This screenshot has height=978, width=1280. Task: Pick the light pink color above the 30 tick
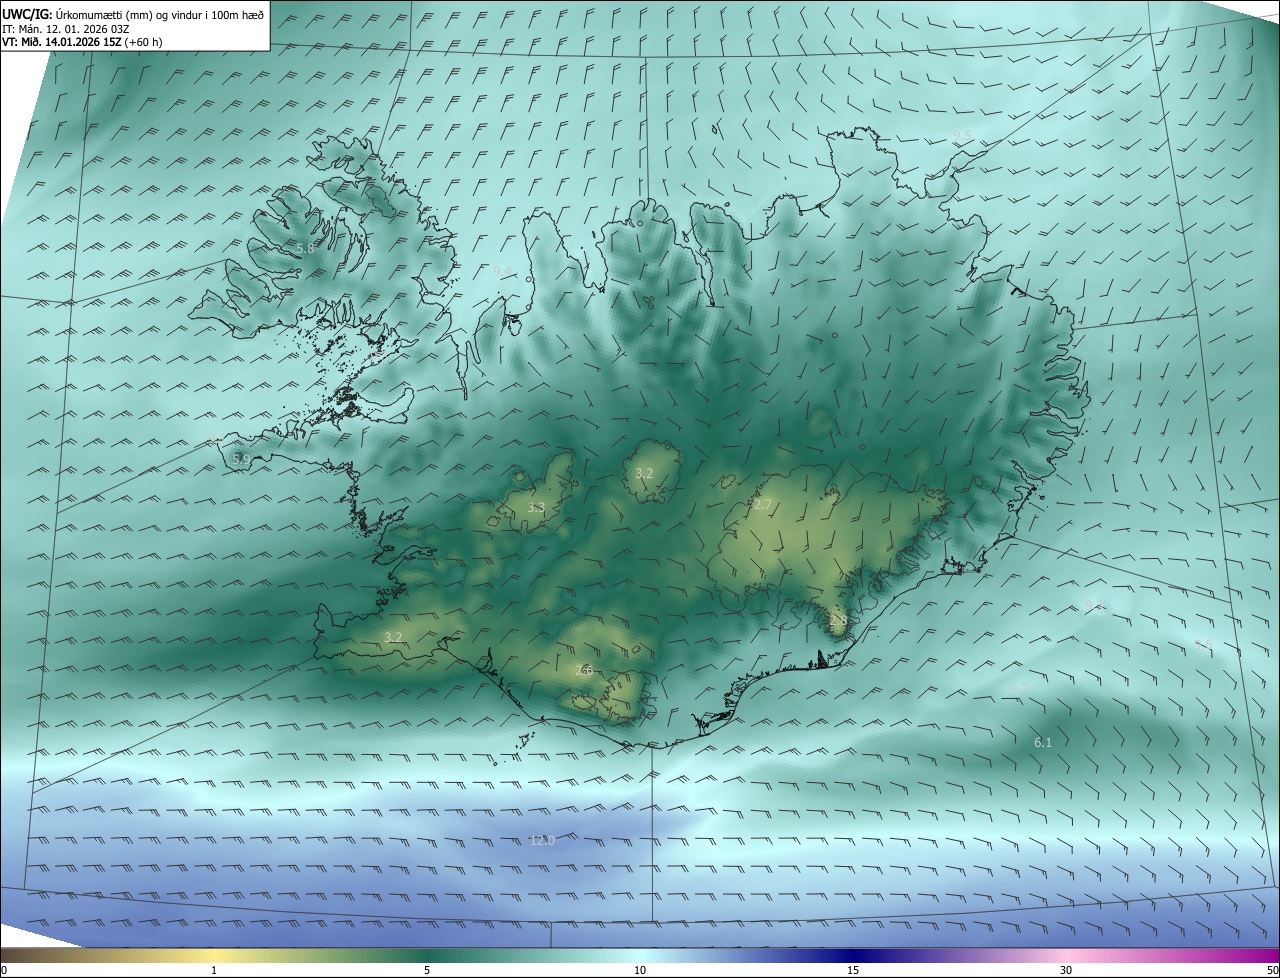[1066, 955]
